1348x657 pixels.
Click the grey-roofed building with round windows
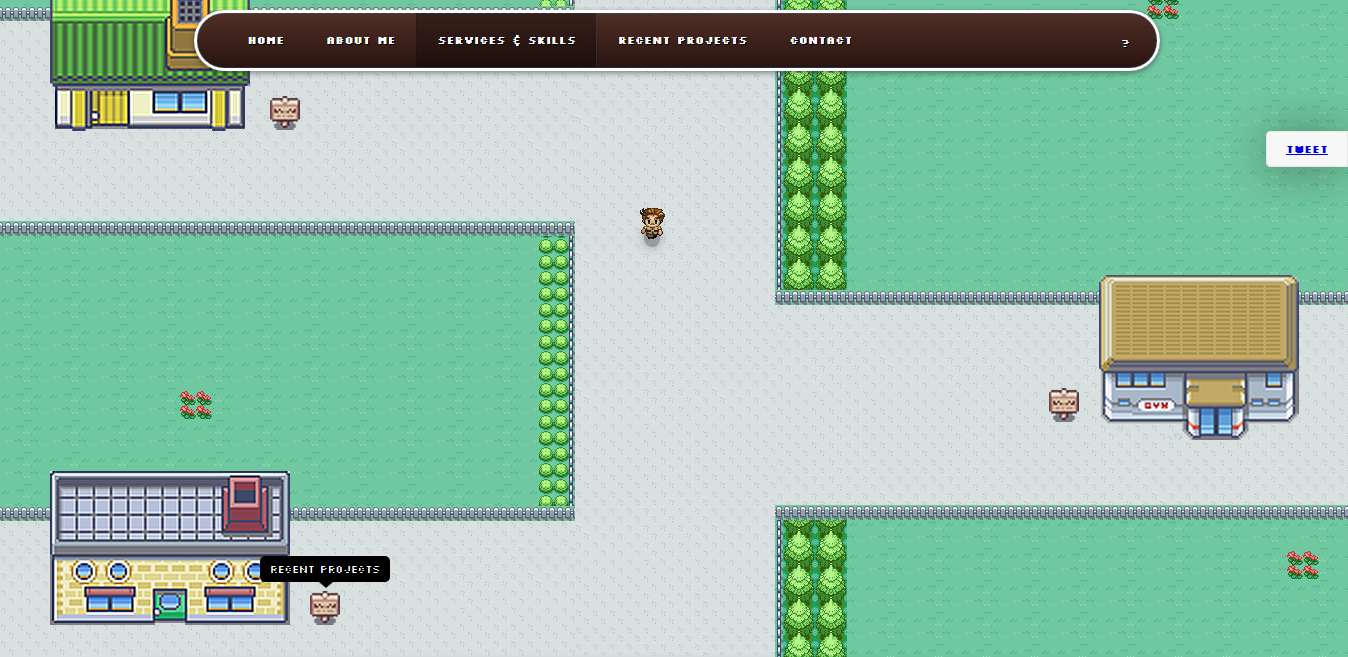(x=170, y=548)
